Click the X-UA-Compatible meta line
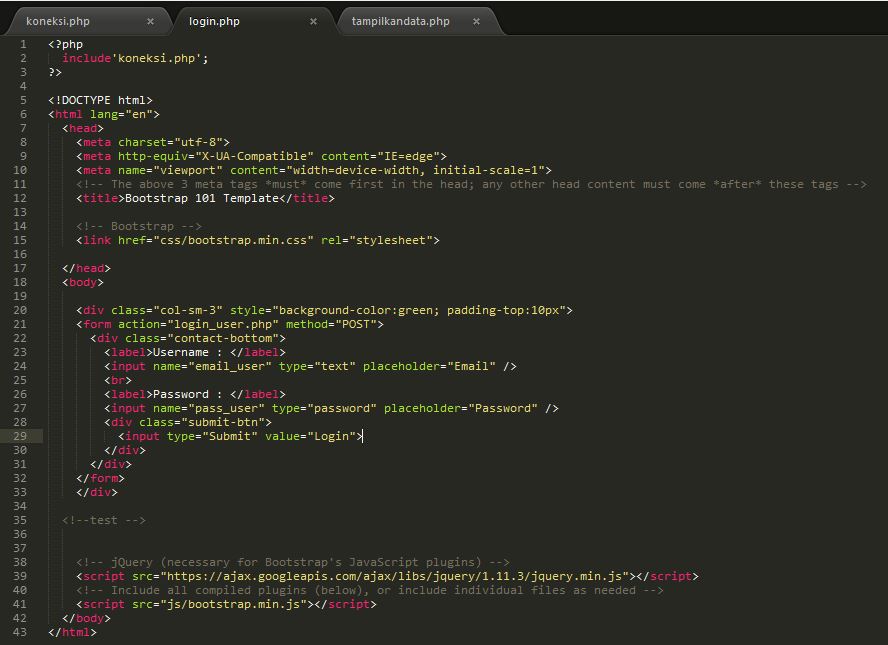888x645 pixels. click(x=262, y=156)
